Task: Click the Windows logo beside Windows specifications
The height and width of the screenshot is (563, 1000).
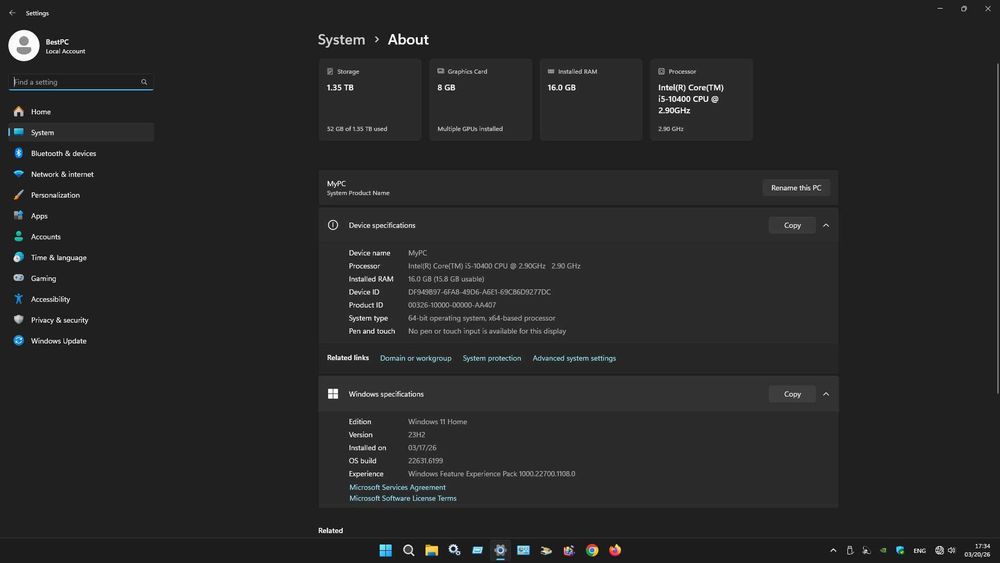Action: pyautogui.click(x=333, y=394)
